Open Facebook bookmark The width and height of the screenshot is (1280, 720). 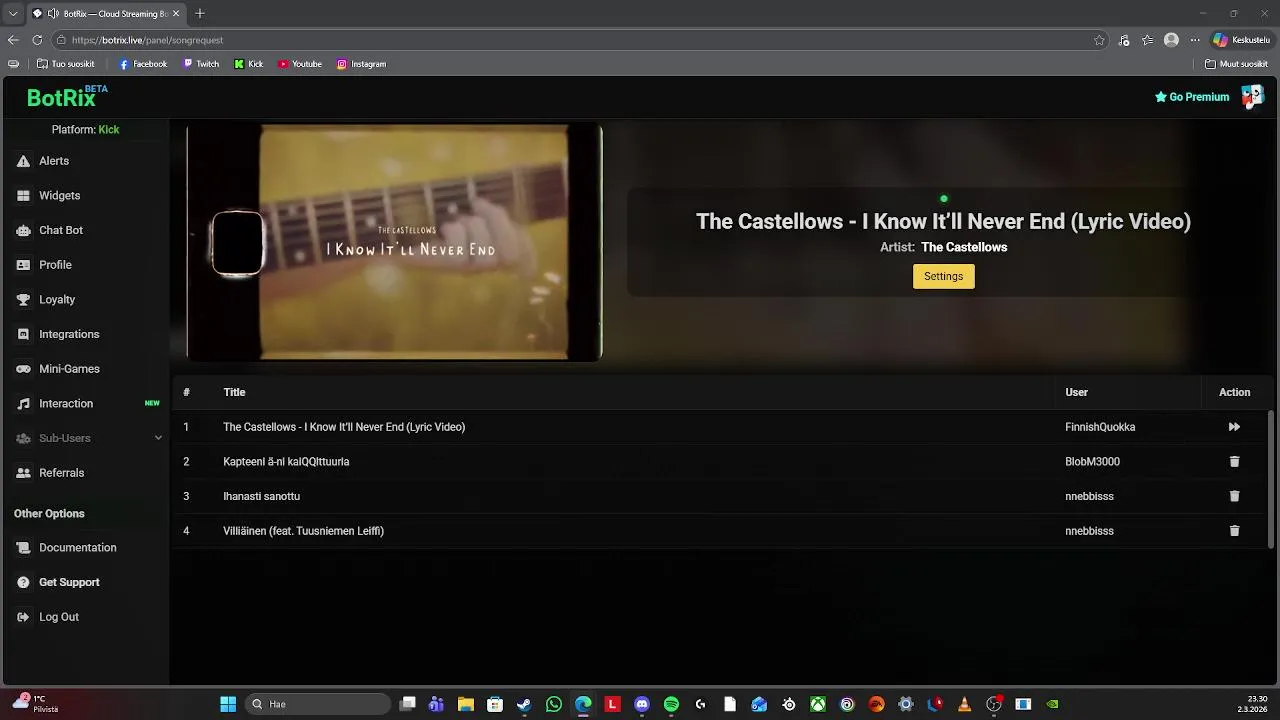[143, 64]
